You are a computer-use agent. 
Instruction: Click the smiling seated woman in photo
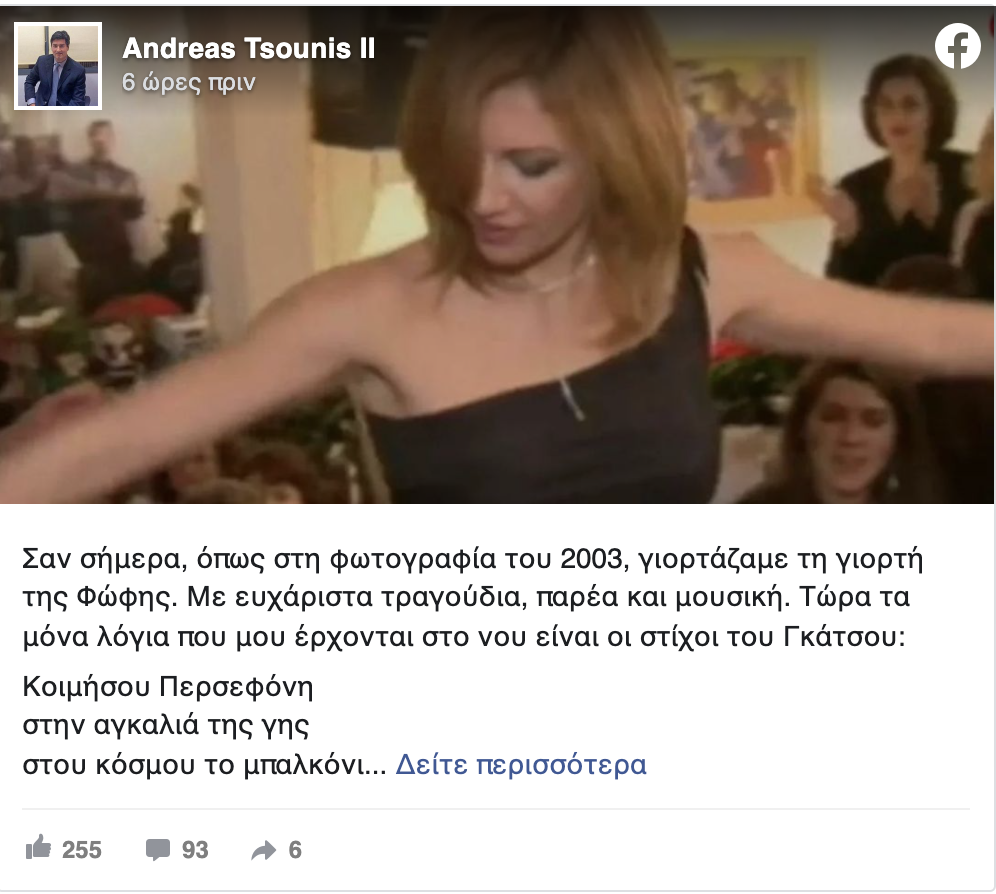coord(845,432)
